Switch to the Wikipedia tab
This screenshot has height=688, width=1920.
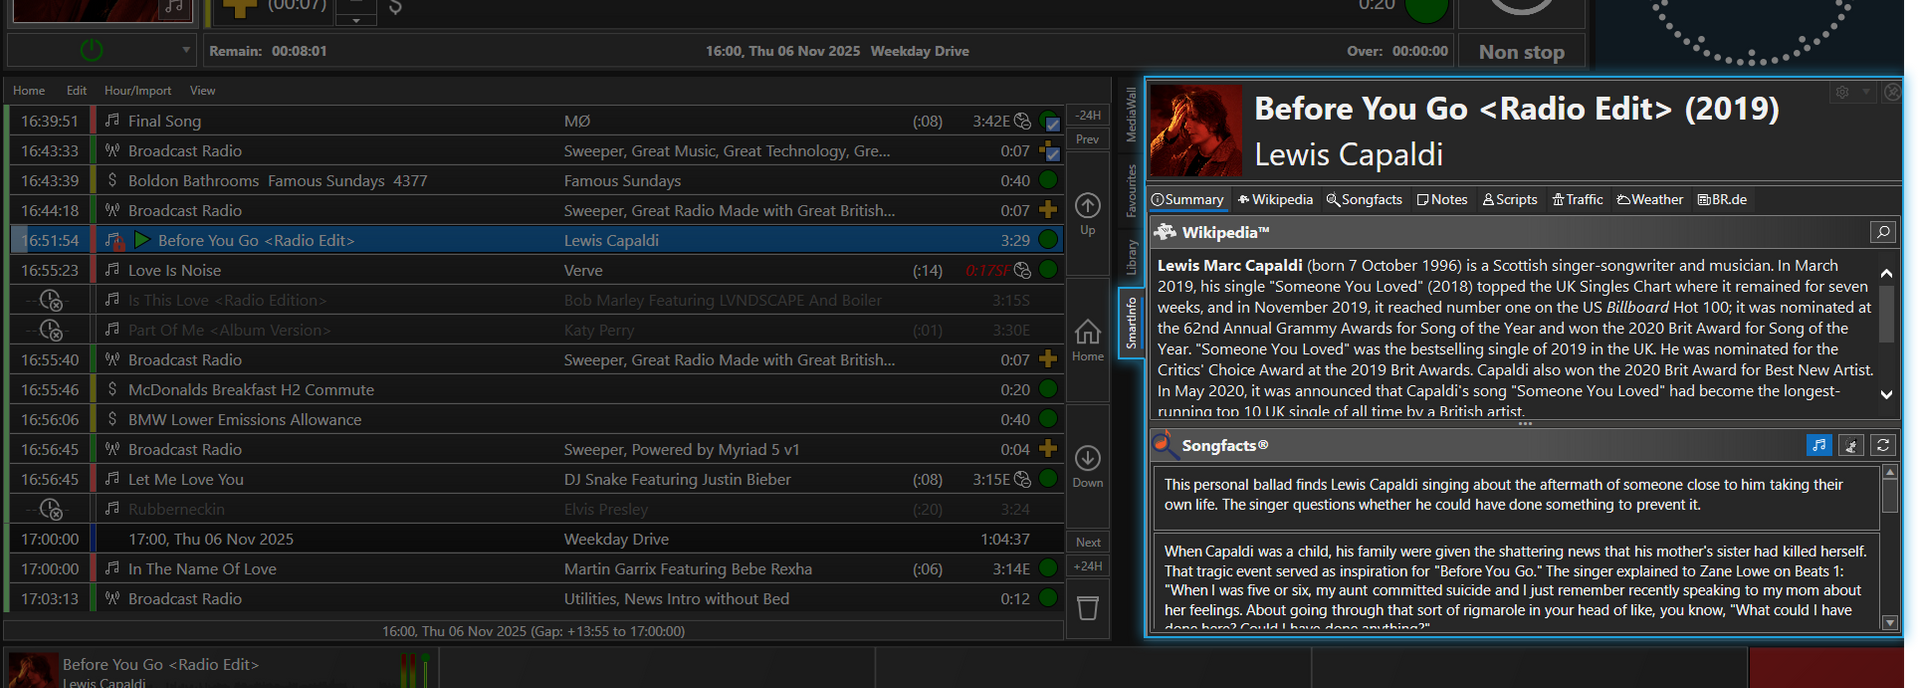(x=1275, y=199)
